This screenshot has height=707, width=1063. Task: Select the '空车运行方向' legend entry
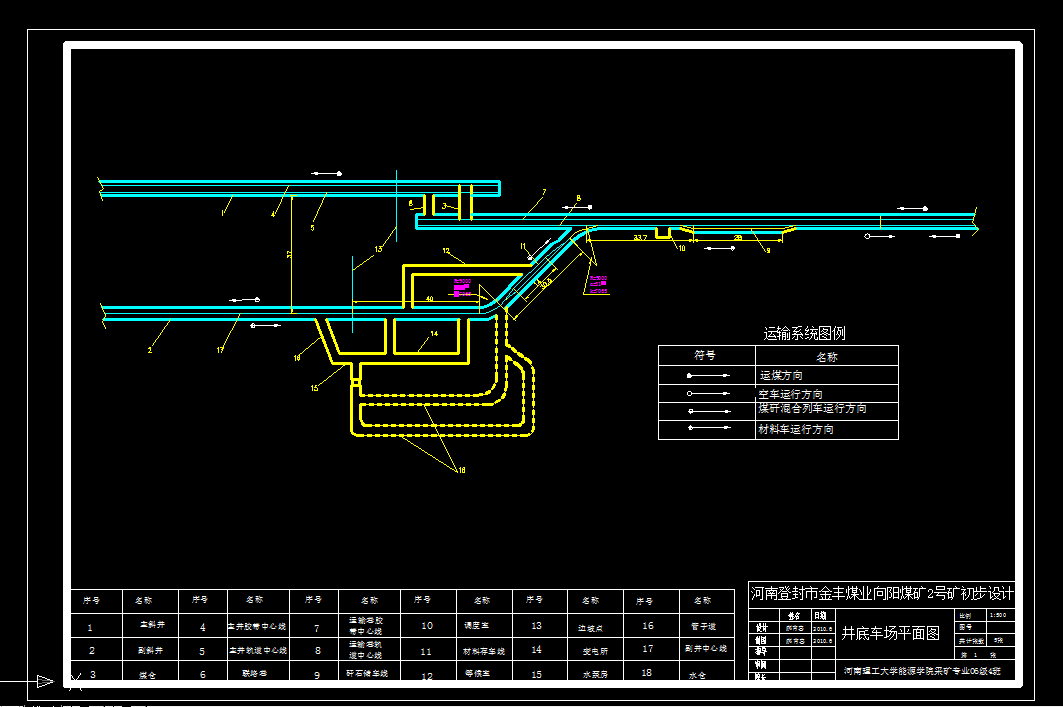coord(790,394)
